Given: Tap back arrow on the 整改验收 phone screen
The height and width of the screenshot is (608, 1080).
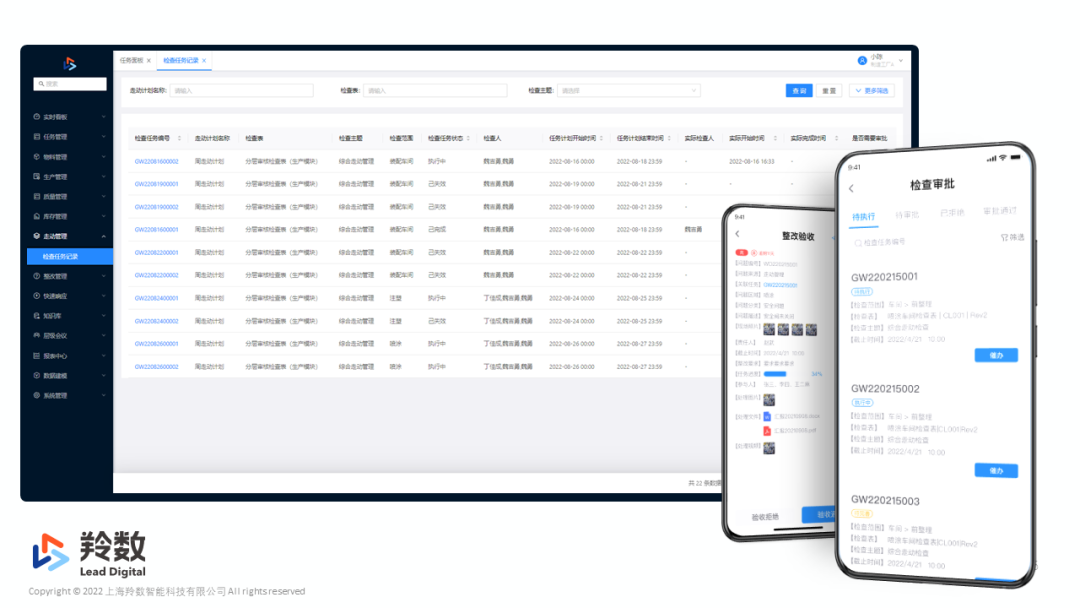Looking at the screenshot, I should pos(737,234).
